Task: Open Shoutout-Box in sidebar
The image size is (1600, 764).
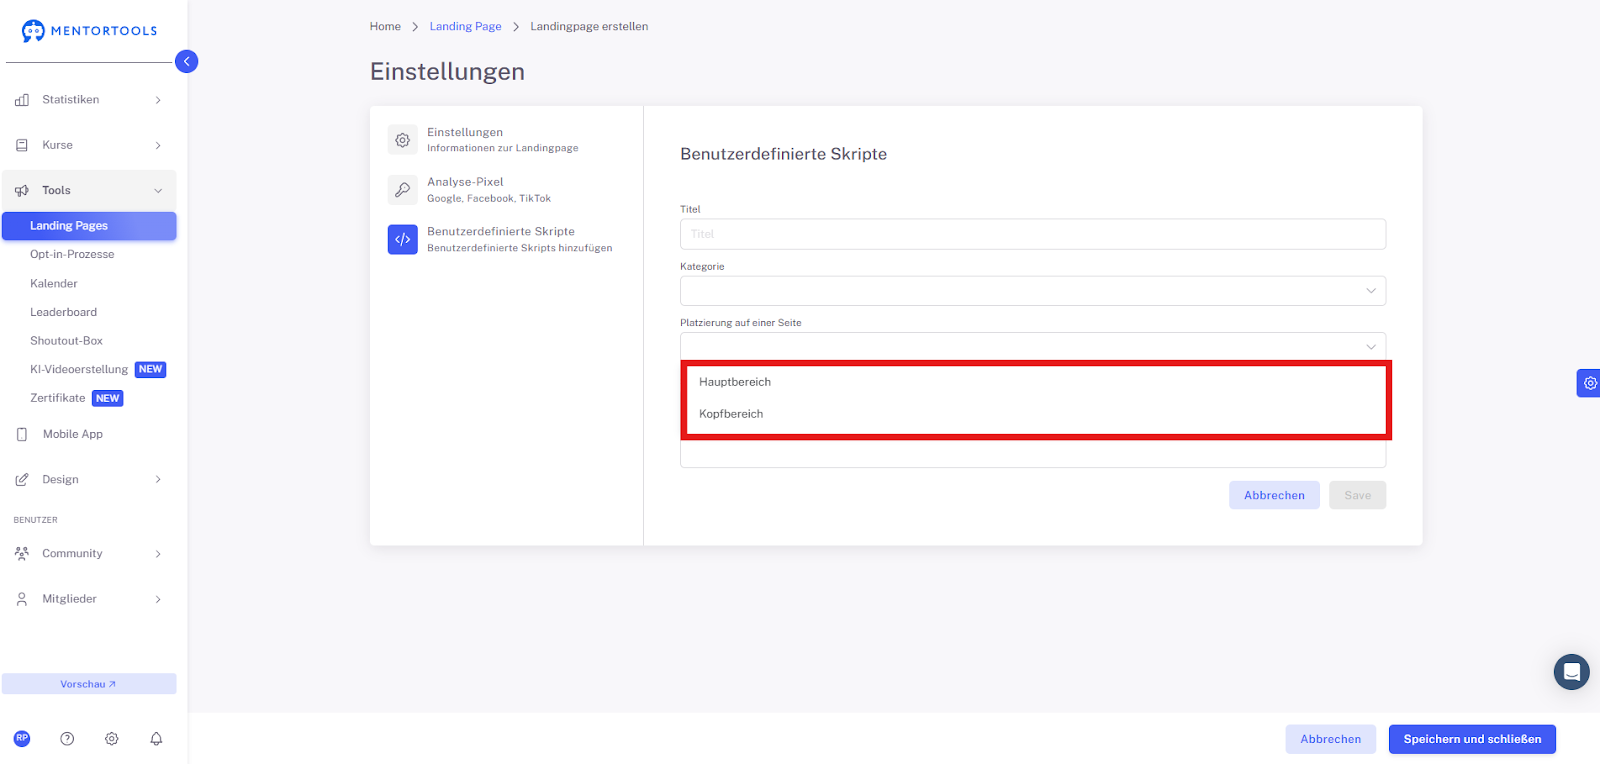Action: pyautogui.click(x=66, y=341)
